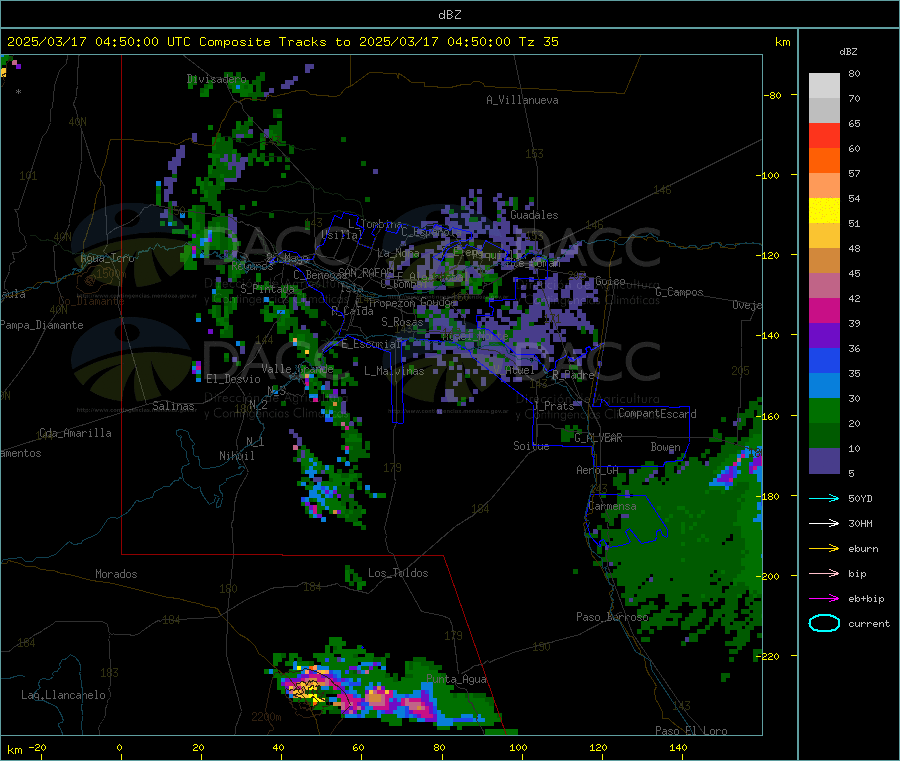Image resolution: width=900 pixels, height=761 pixels.
Task: Select the bright green swatch between 30 and 20
Action: click(x=824, y=411)
